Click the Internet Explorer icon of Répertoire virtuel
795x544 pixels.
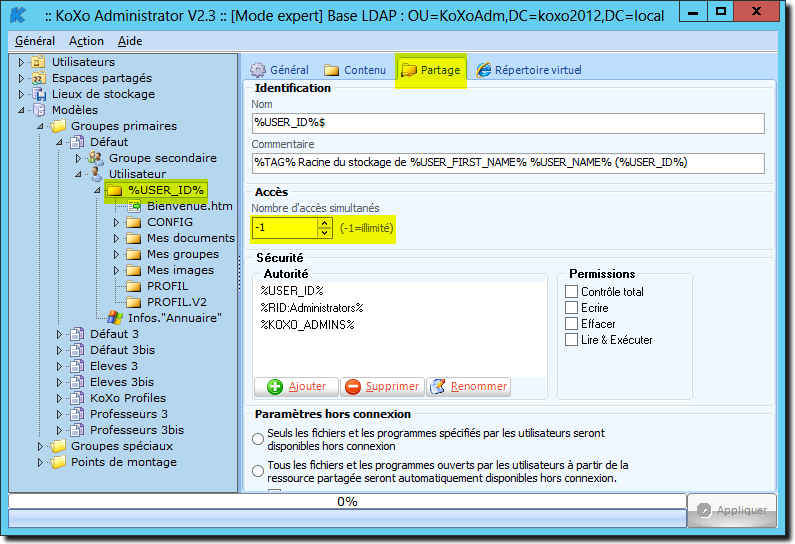[484, 70]
